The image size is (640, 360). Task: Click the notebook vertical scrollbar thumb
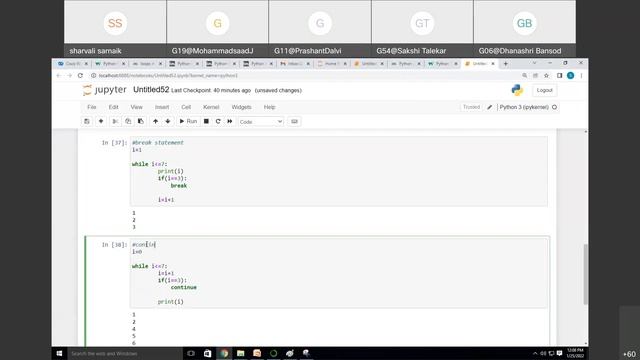(x=586, y=274)
